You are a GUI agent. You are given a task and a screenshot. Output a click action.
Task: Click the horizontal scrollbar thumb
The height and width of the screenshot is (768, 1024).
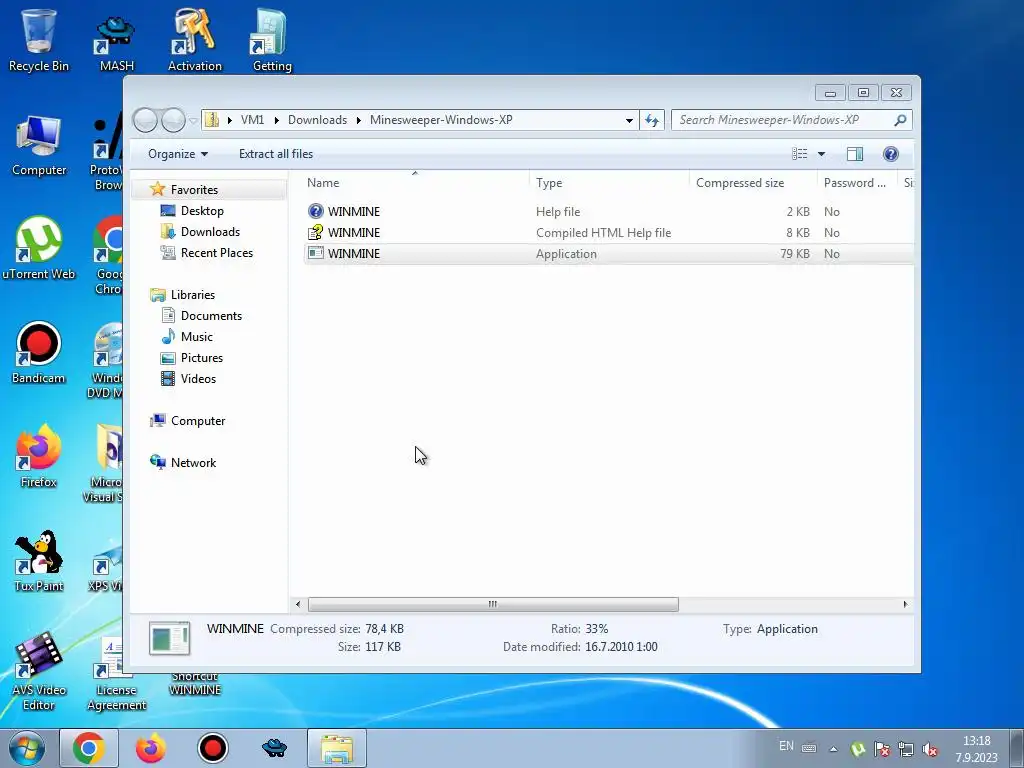click(493, 604)
